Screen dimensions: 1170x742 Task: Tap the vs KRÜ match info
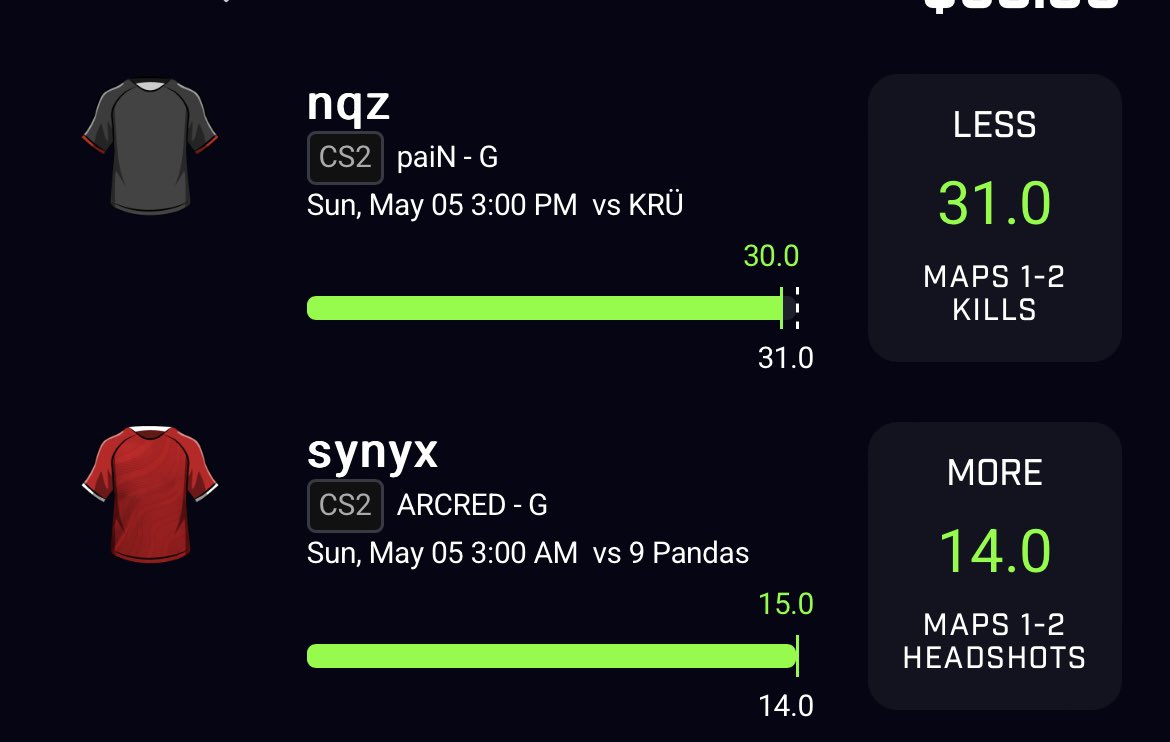[x=637, y=205]
